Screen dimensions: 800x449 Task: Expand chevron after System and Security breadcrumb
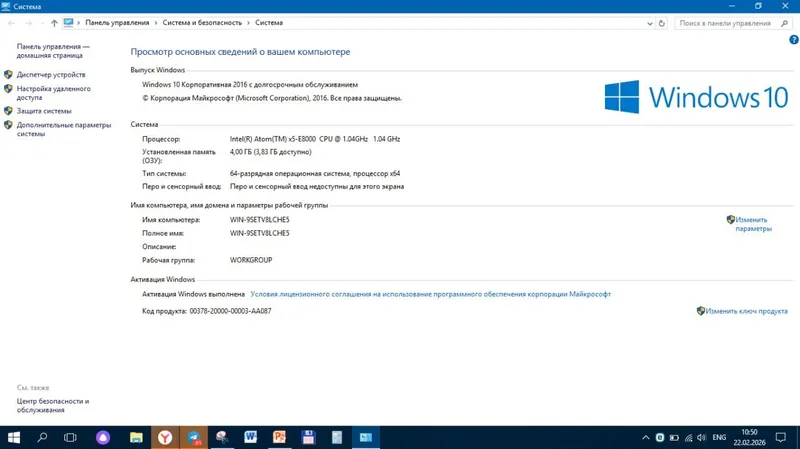(248, 22)
